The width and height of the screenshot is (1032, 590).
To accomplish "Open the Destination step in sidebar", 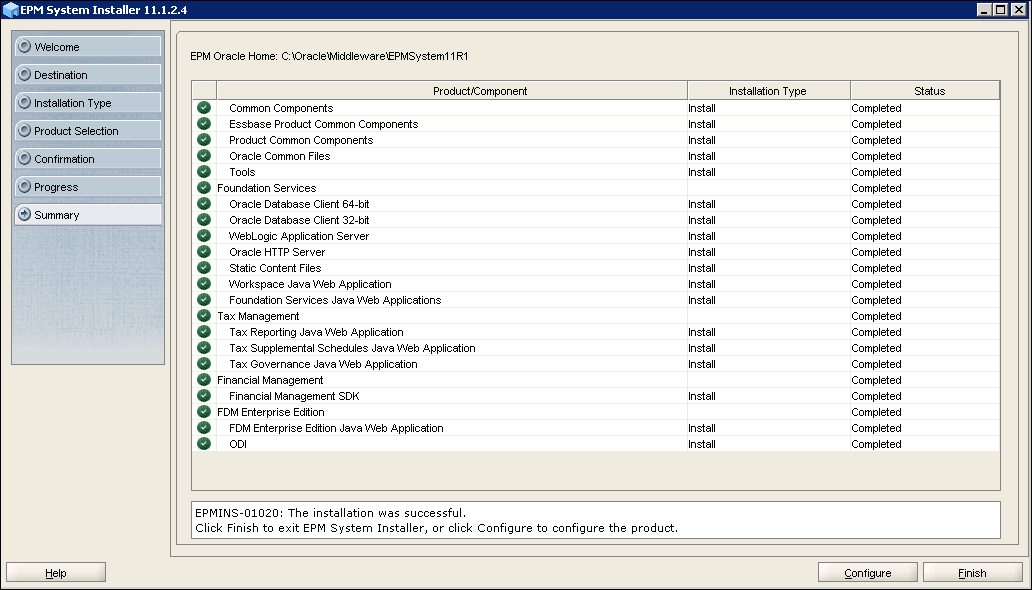I will (x=88, y=74).
